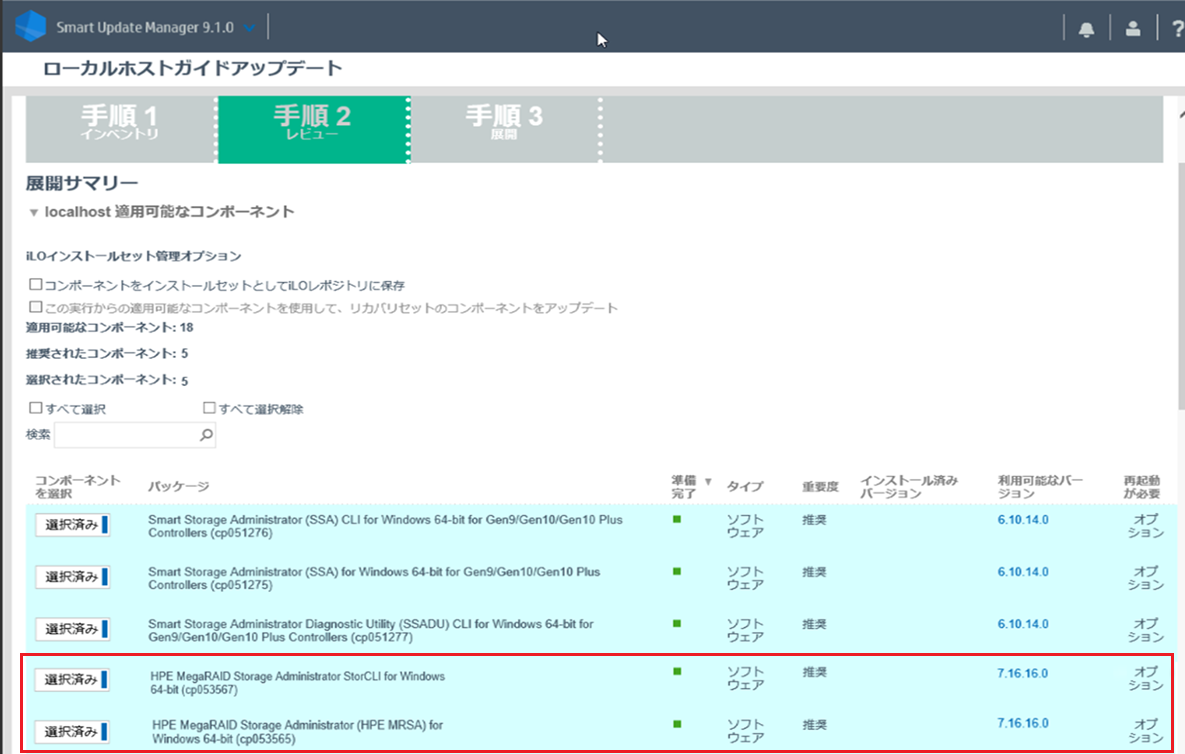Click the インストール済みバージョン column header
This screenshot has width=1185, height=754.
pyautogui.click(x=909, y=487)
